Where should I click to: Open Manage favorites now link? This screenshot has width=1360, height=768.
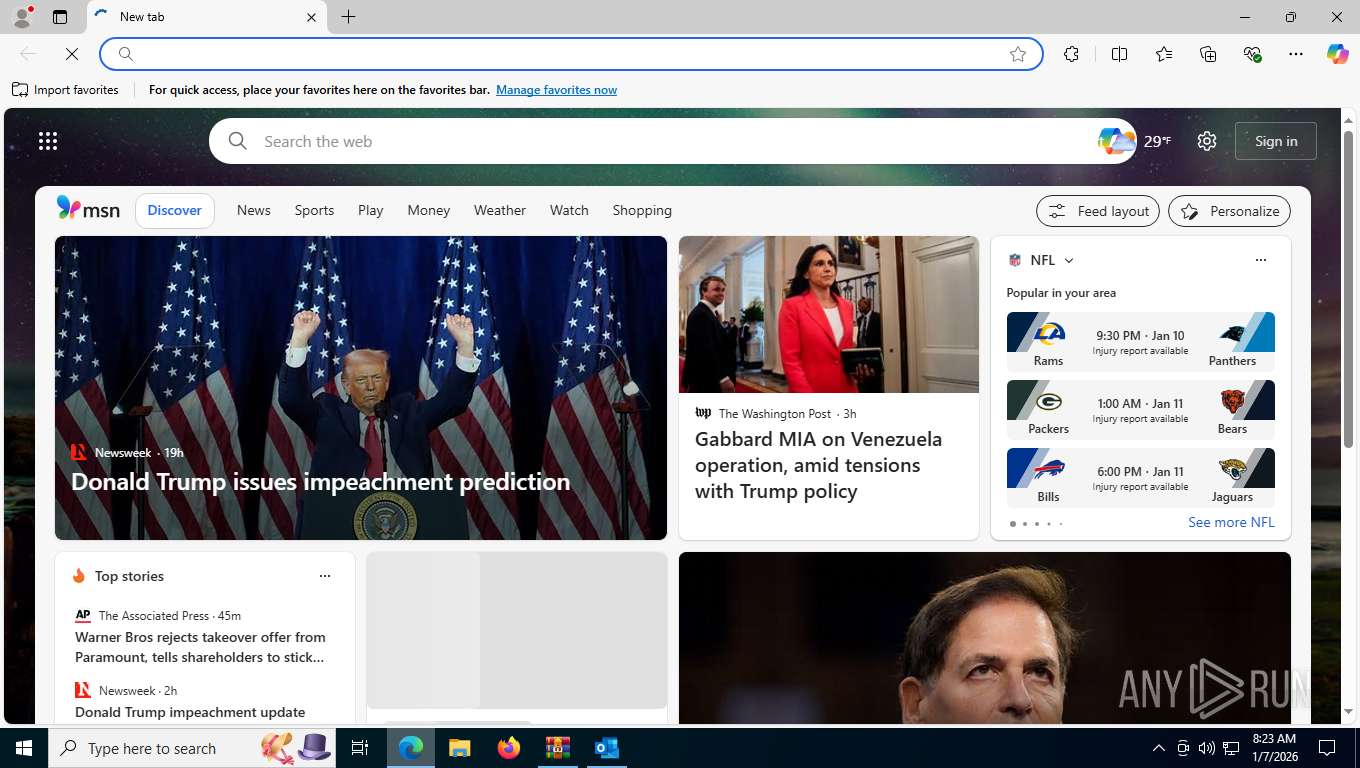click(556, 90)
